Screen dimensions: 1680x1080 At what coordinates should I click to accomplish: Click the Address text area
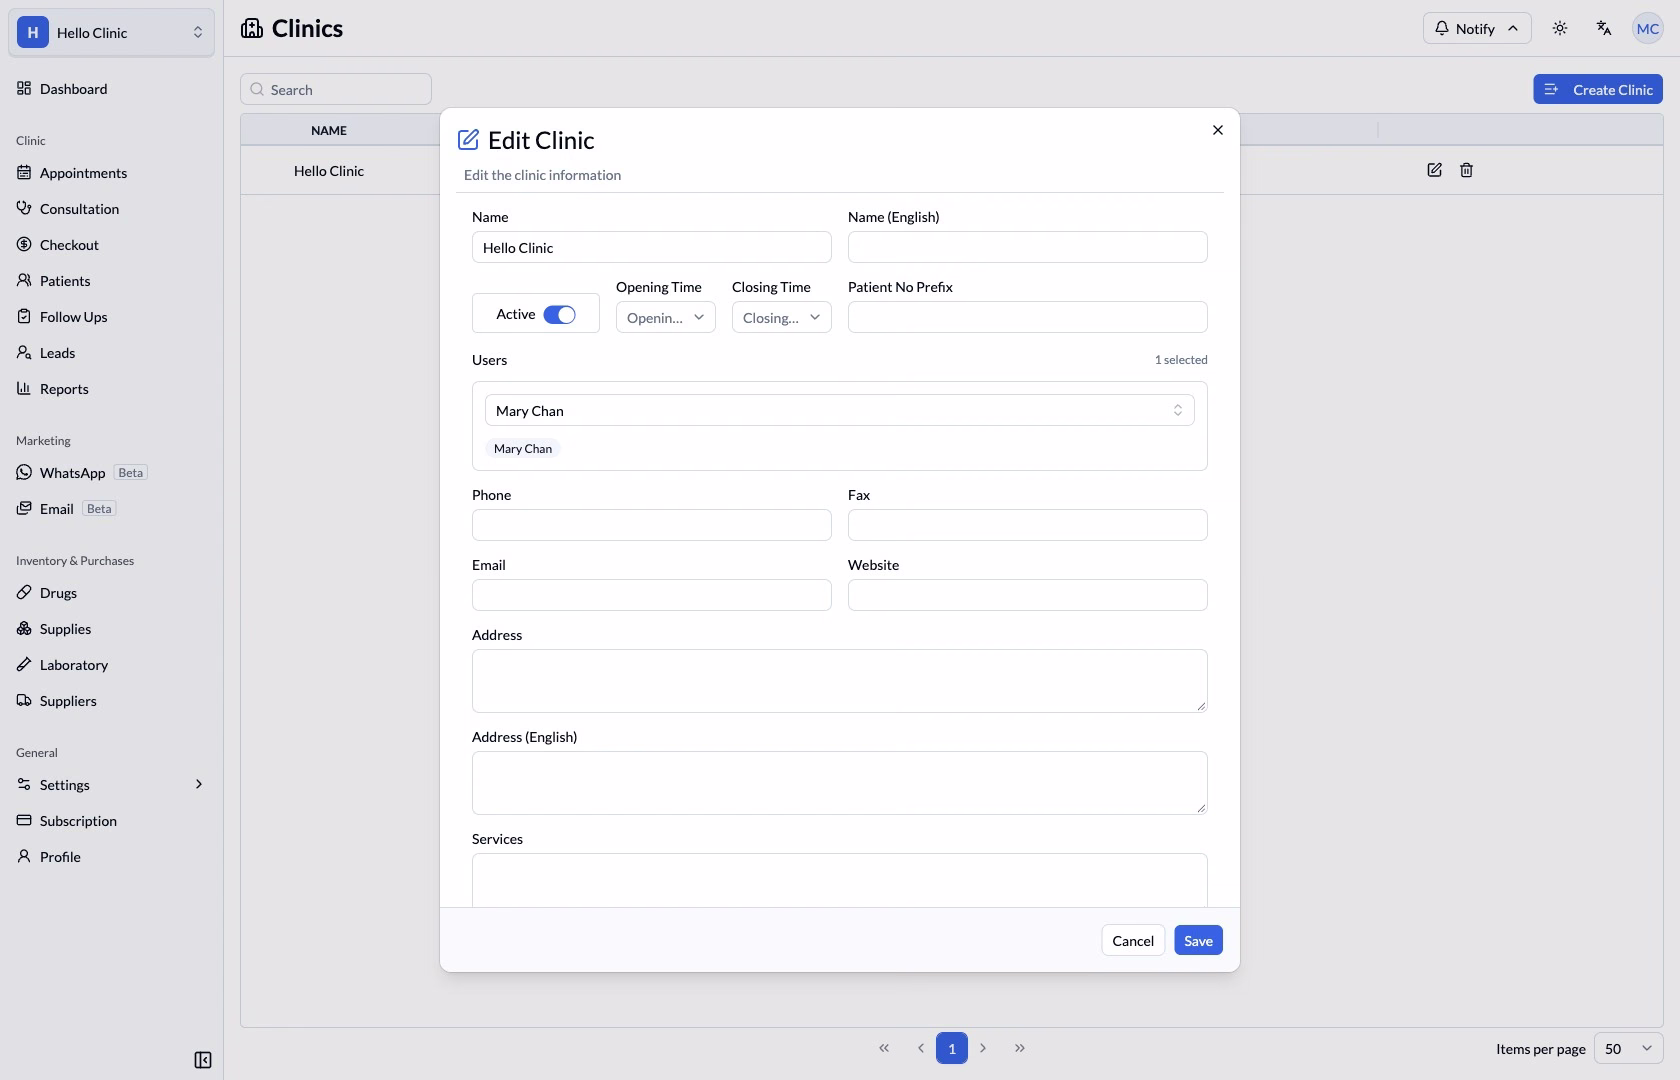tap(840, 681)
